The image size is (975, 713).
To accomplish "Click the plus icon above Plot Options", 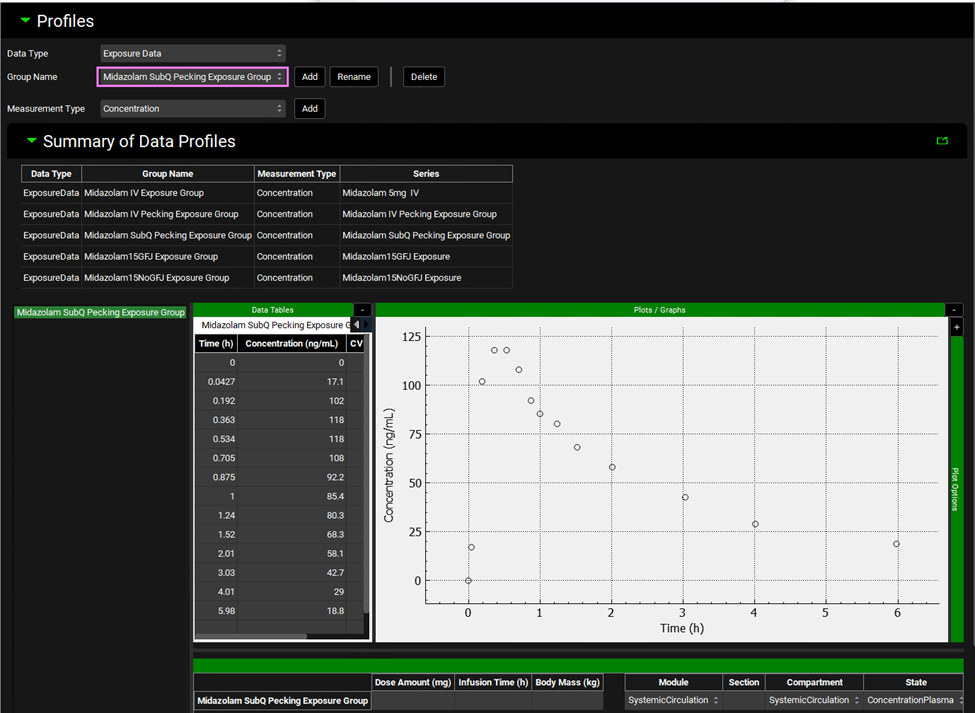I will [x=957, y=327].
